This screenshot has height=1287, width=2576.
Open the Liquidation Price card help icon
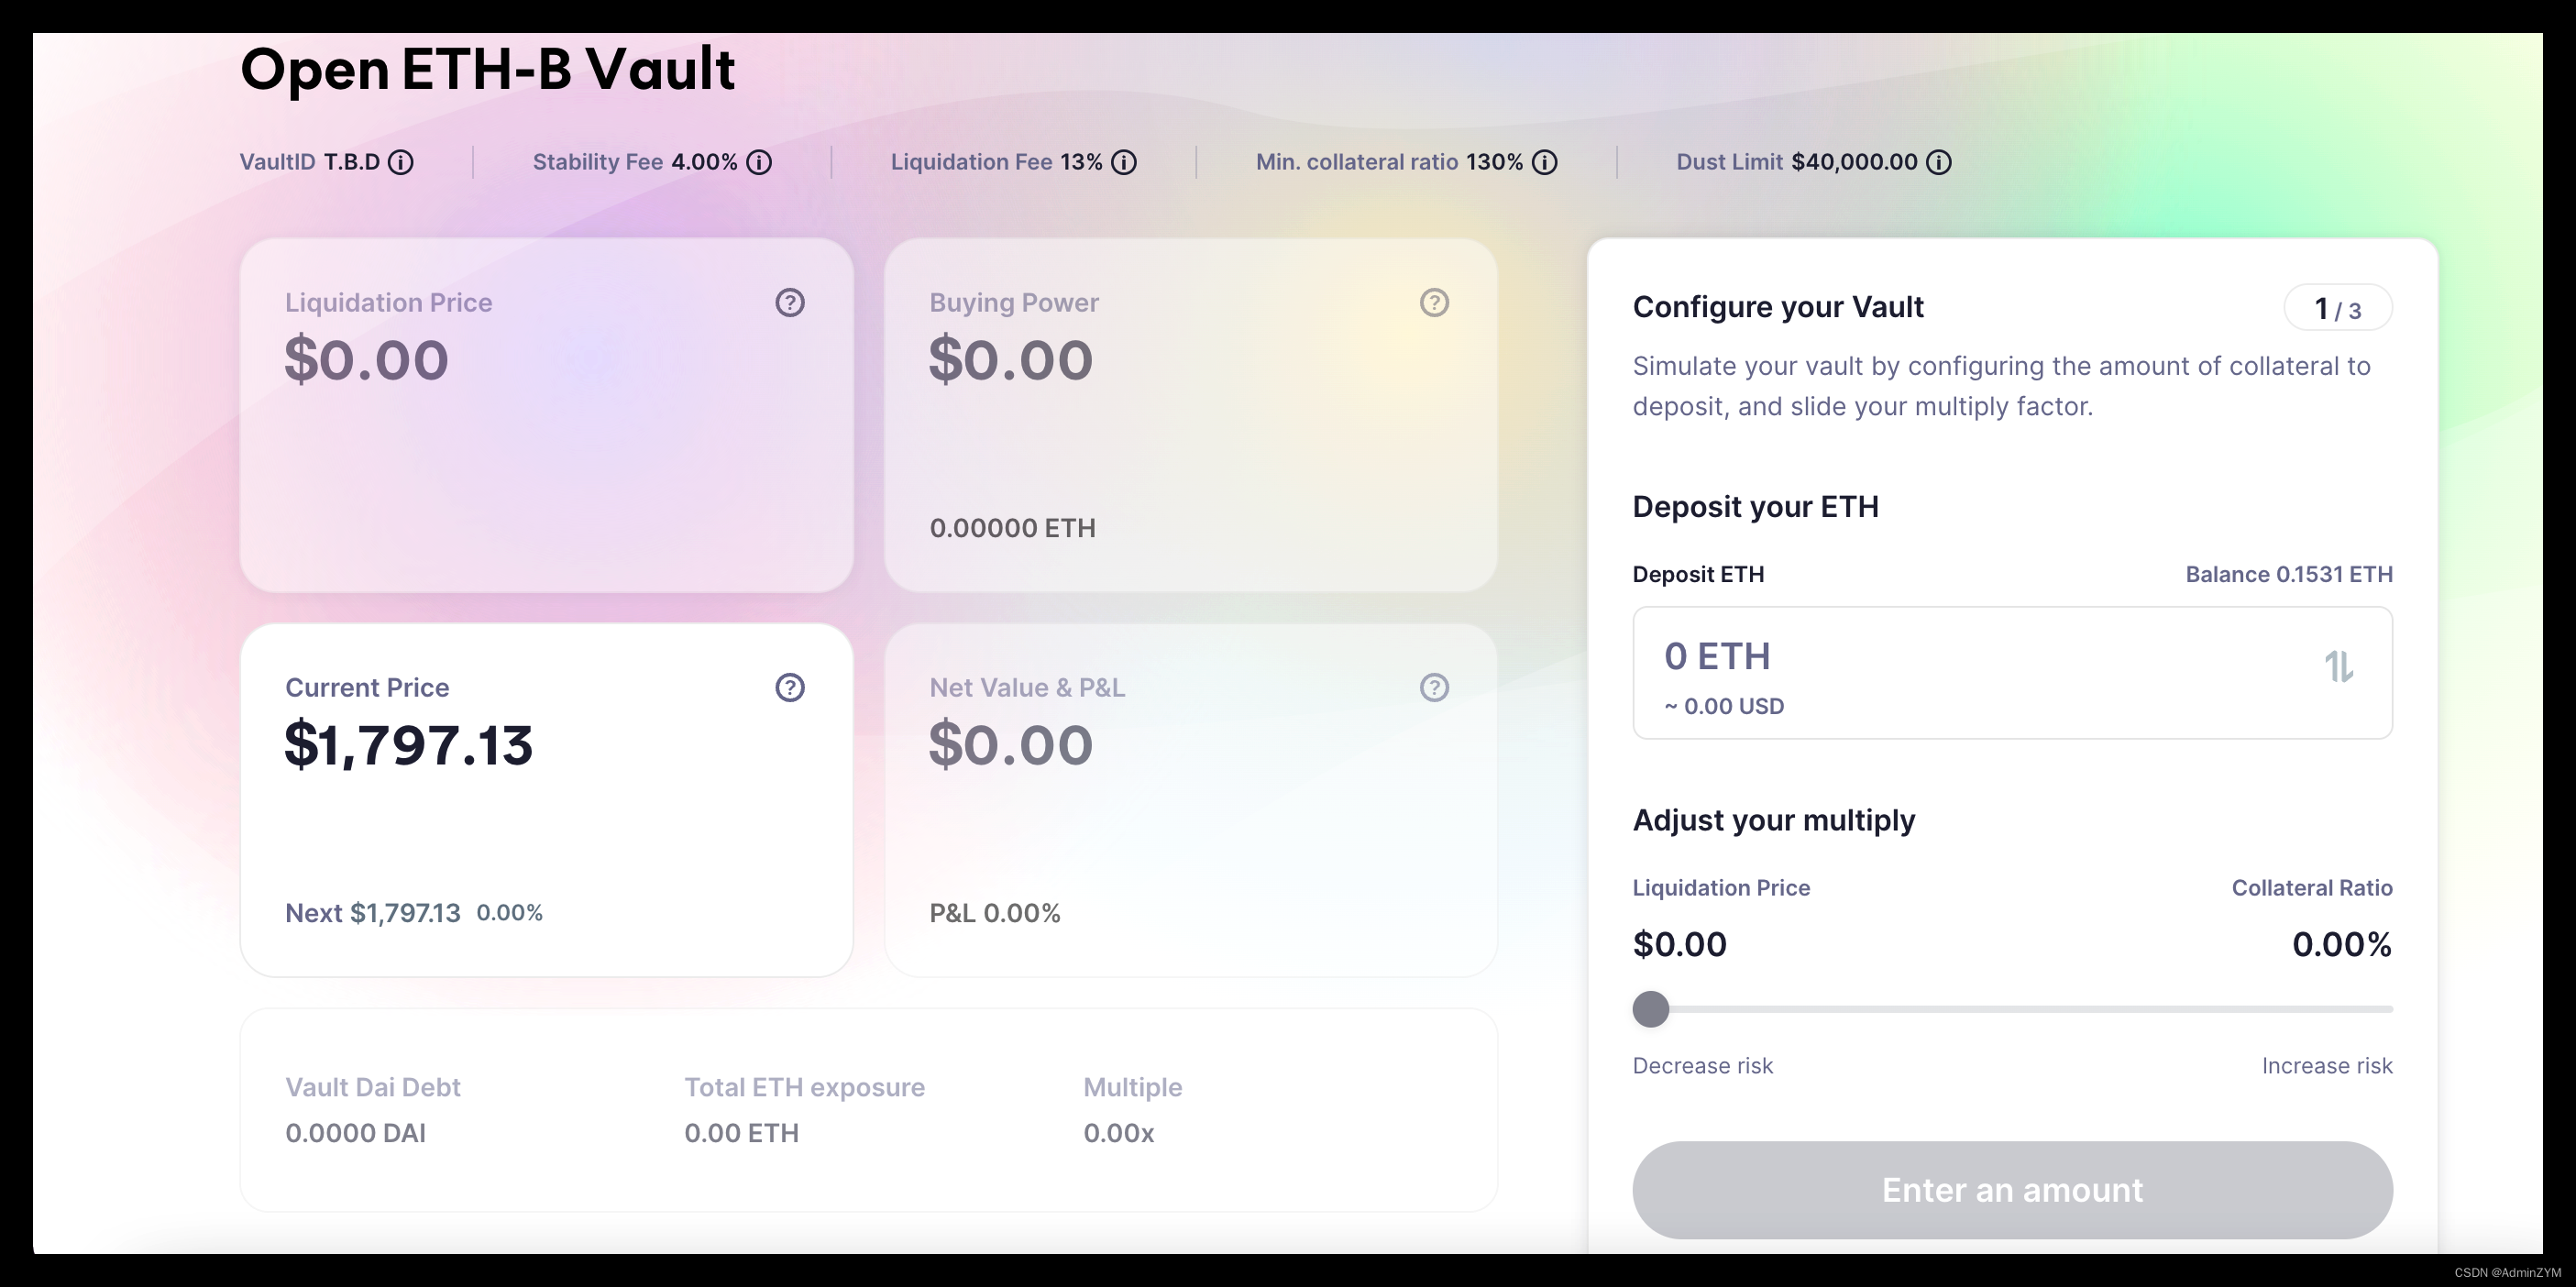[790, 302]
